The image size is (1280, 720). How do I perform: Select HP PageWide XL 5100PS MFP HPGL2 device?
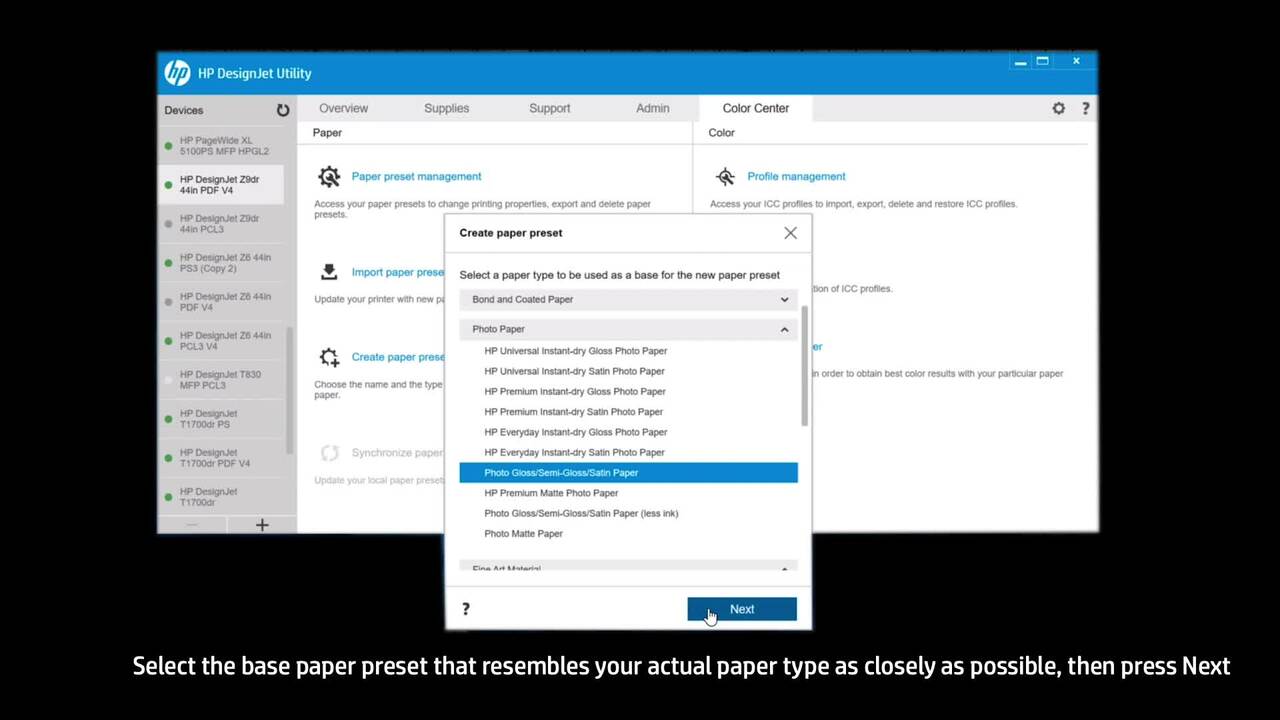coord(221,146)
